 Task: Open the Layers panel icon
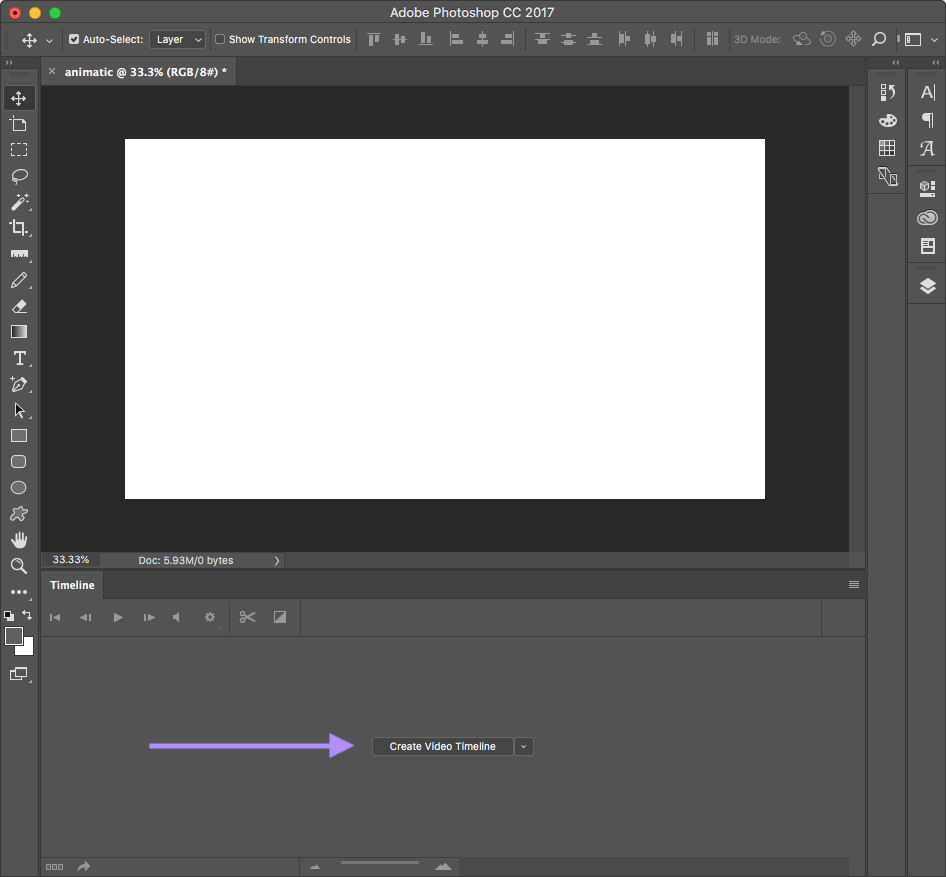point(926,284)
